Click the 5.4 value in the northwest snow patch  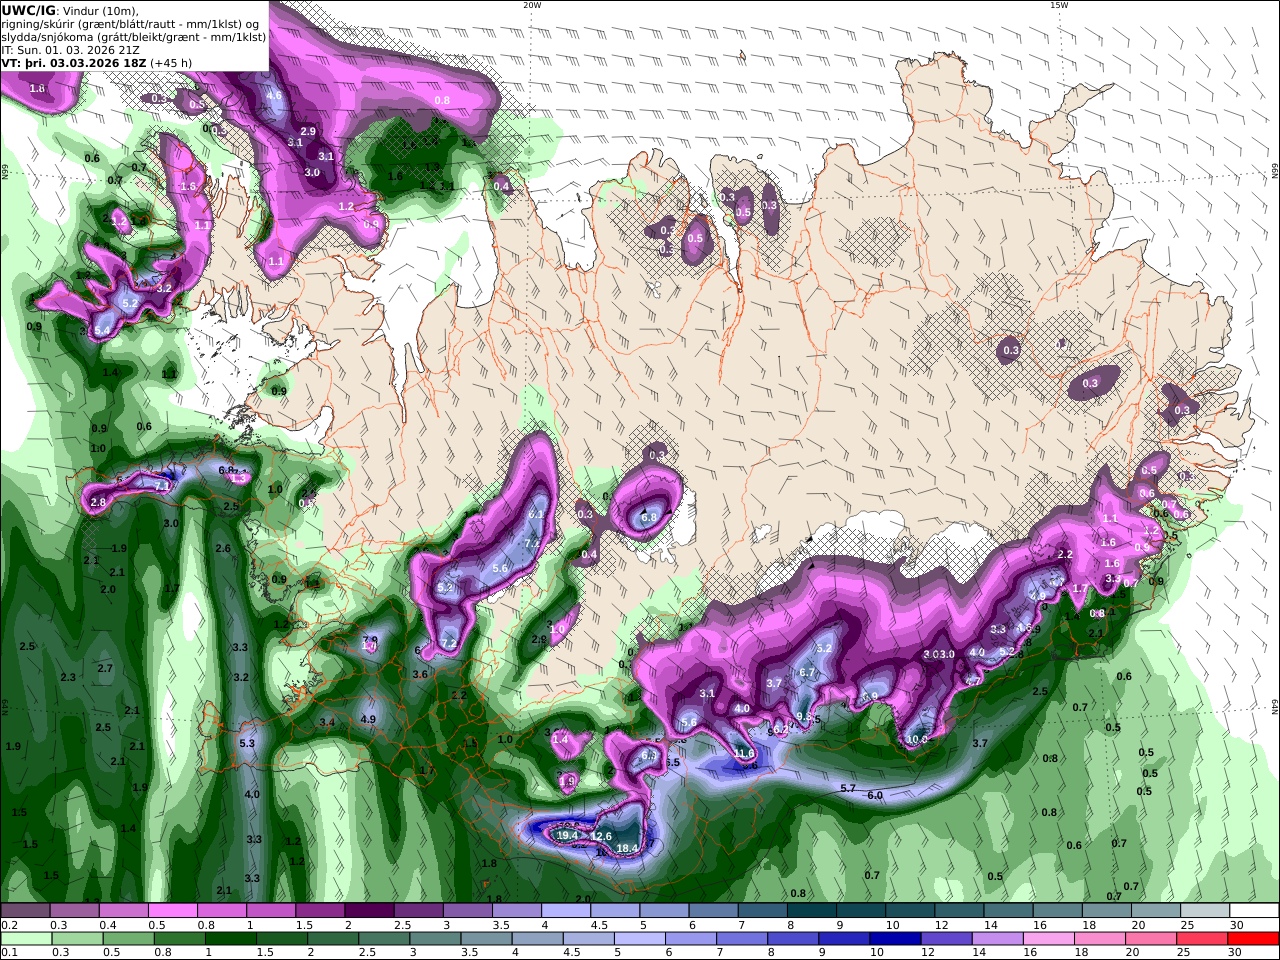tap(103, 330)
